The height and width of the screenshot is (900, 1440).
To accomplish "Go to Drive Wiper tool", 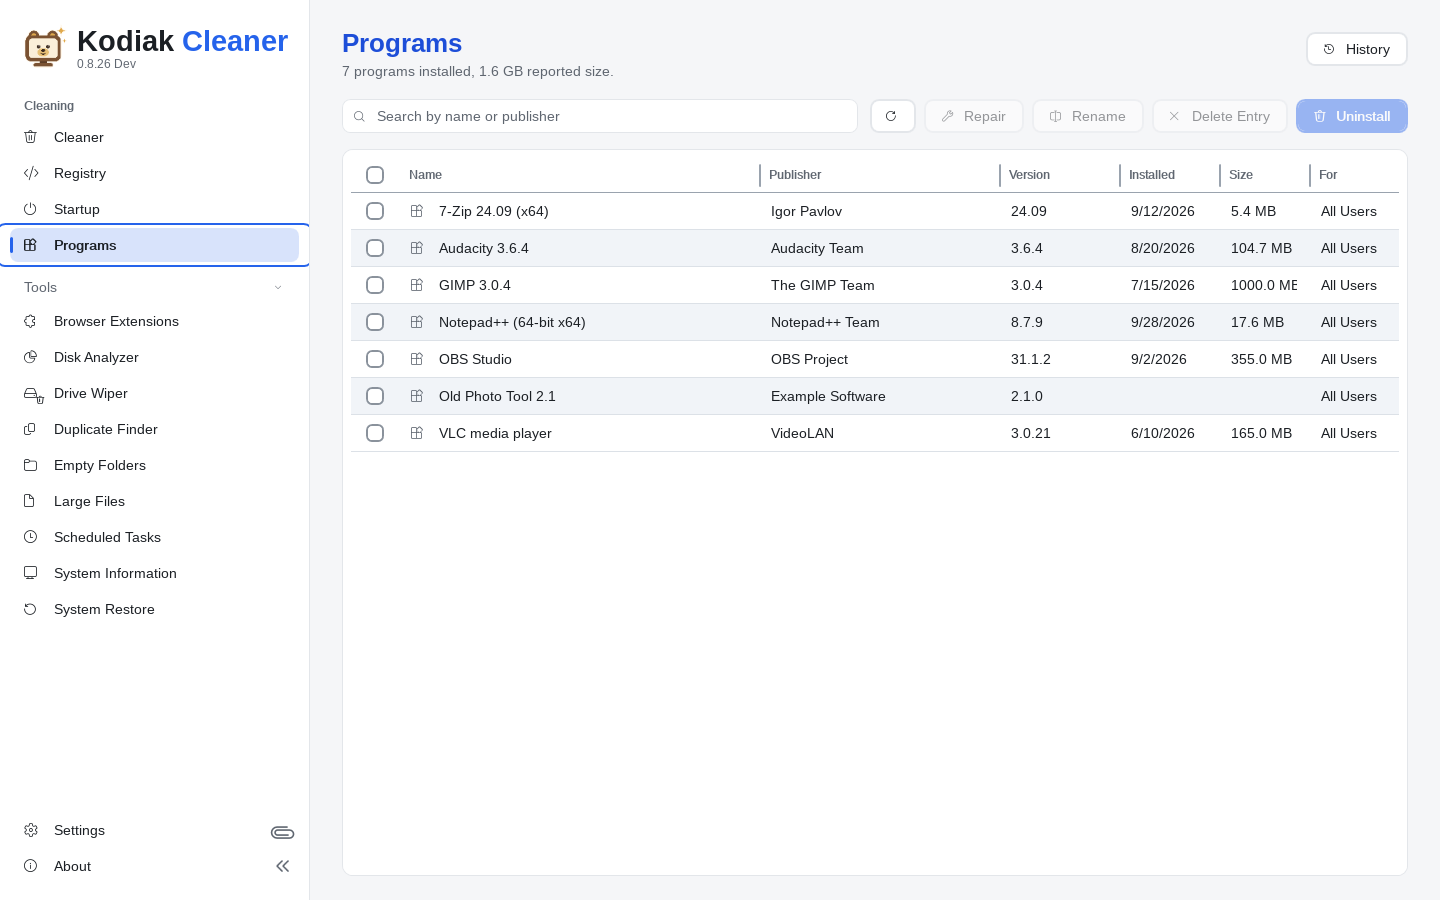I will [155, 393].
